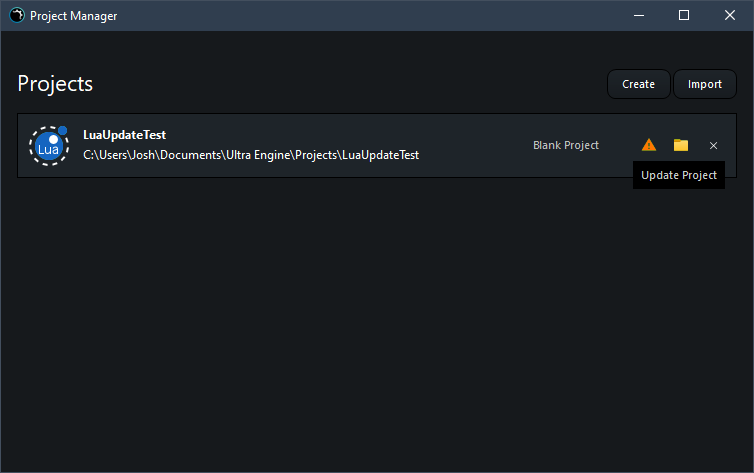754x473 pixels.
Task: Select the LuaUpdateTest project name
Action: pyautogui.click(x=124, y=135)
